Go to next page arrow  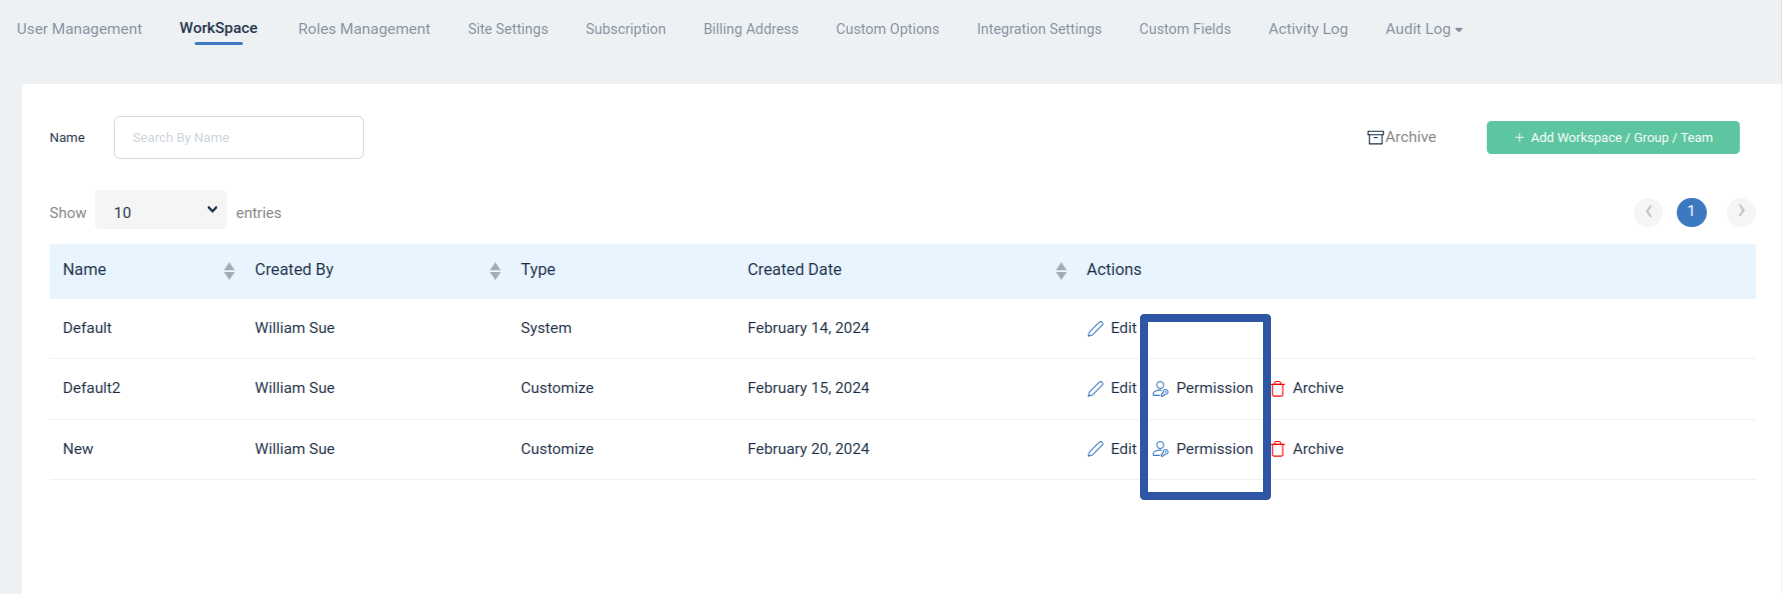1741,211
